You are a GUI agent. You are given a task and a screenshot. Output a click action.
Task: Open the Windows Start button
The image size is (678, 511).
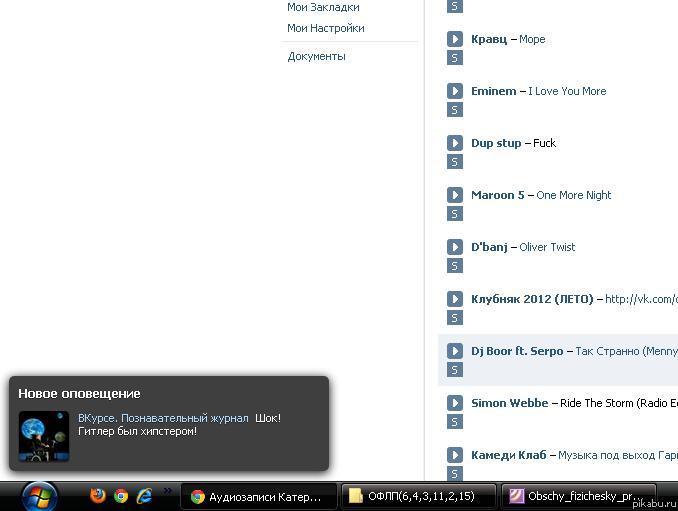point(39,496)
